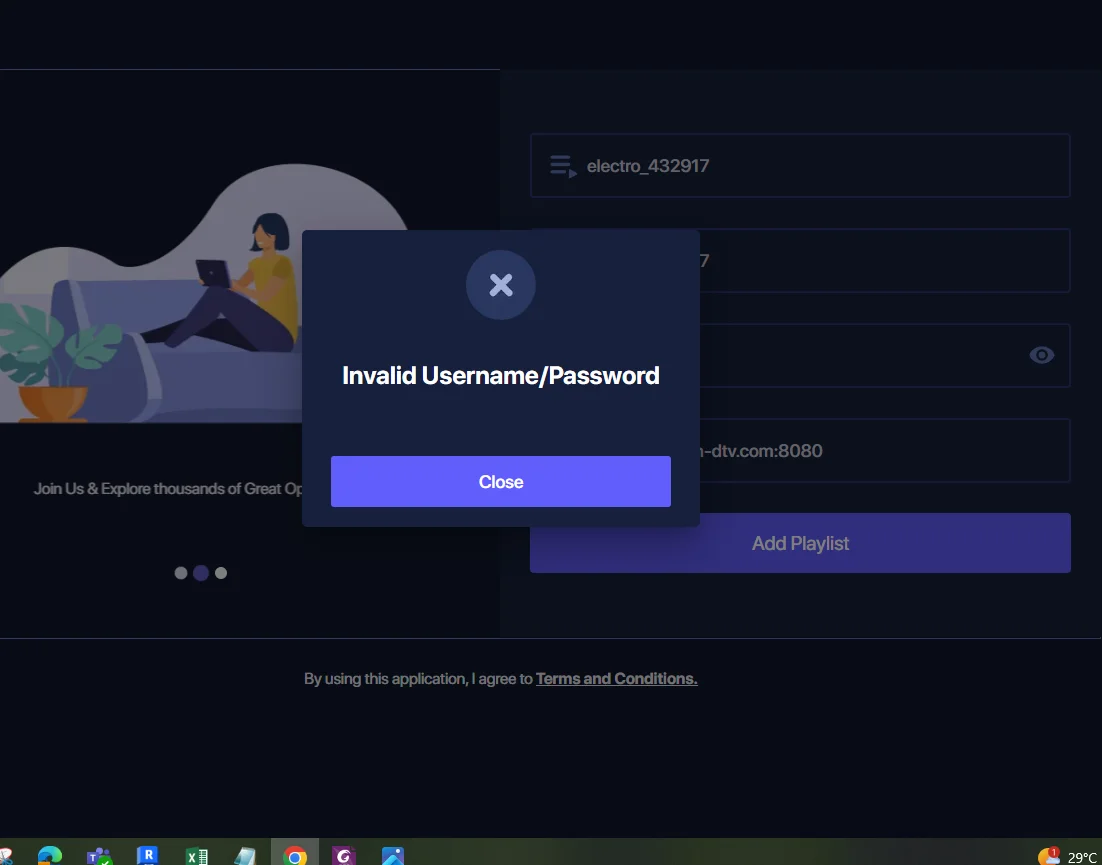Open the Terms and Conditions link
Image resolution: width=1102 pixels, height=865 pixels.
[x=616, y=679]
